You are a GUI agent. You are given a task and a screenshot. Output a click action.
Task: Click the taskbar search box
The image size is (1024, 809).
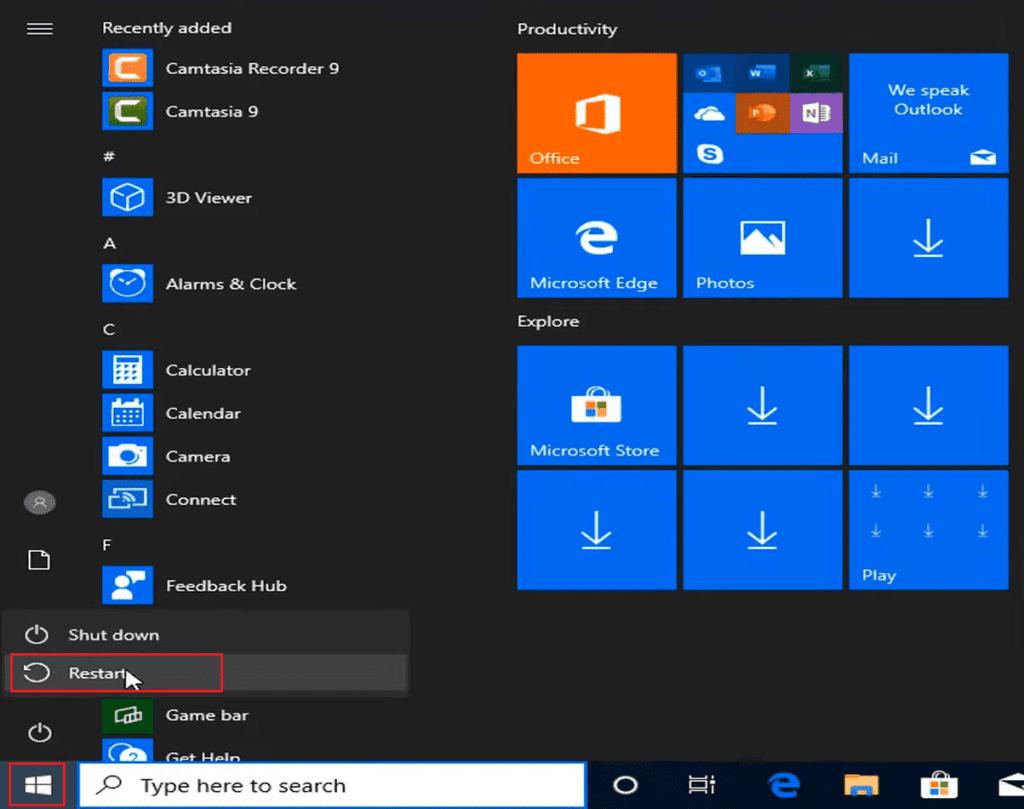[x=332, y=785]
